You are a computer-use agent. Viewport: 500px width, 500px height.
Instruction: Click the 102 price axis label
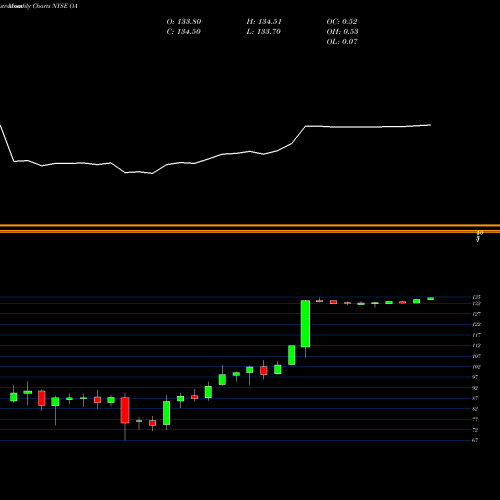click(x=476, y=367)
